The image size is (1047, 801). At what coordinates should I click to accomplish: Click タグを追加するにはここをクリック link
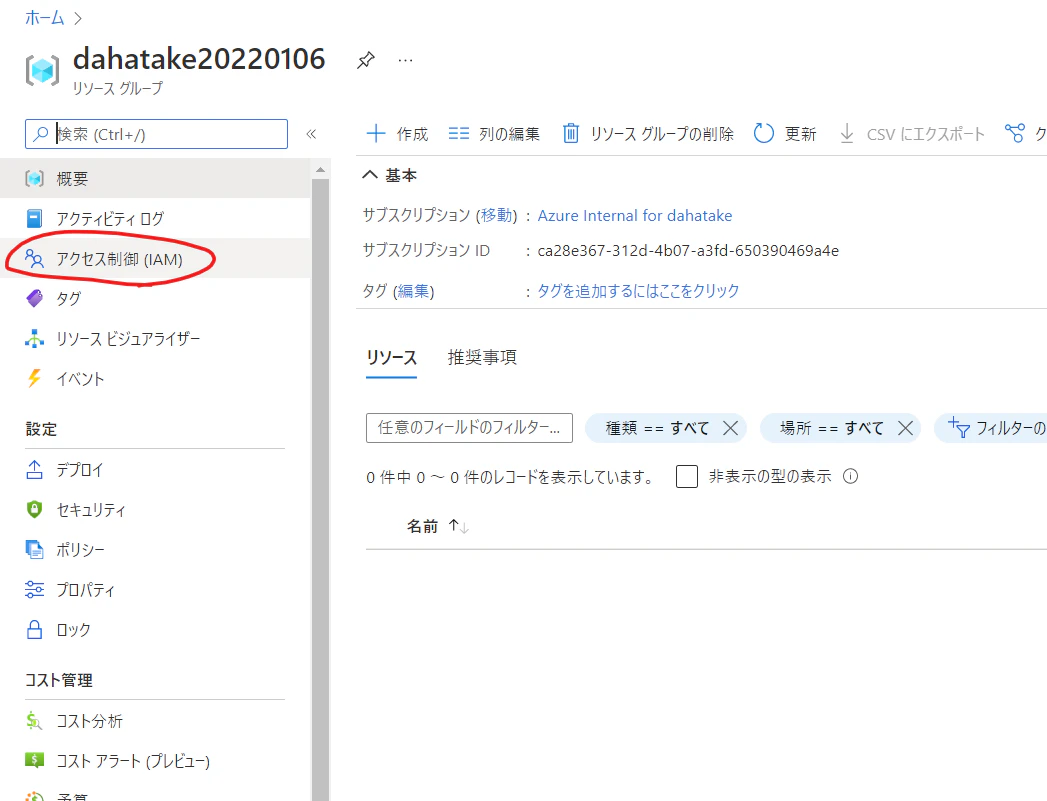point(638,291)
